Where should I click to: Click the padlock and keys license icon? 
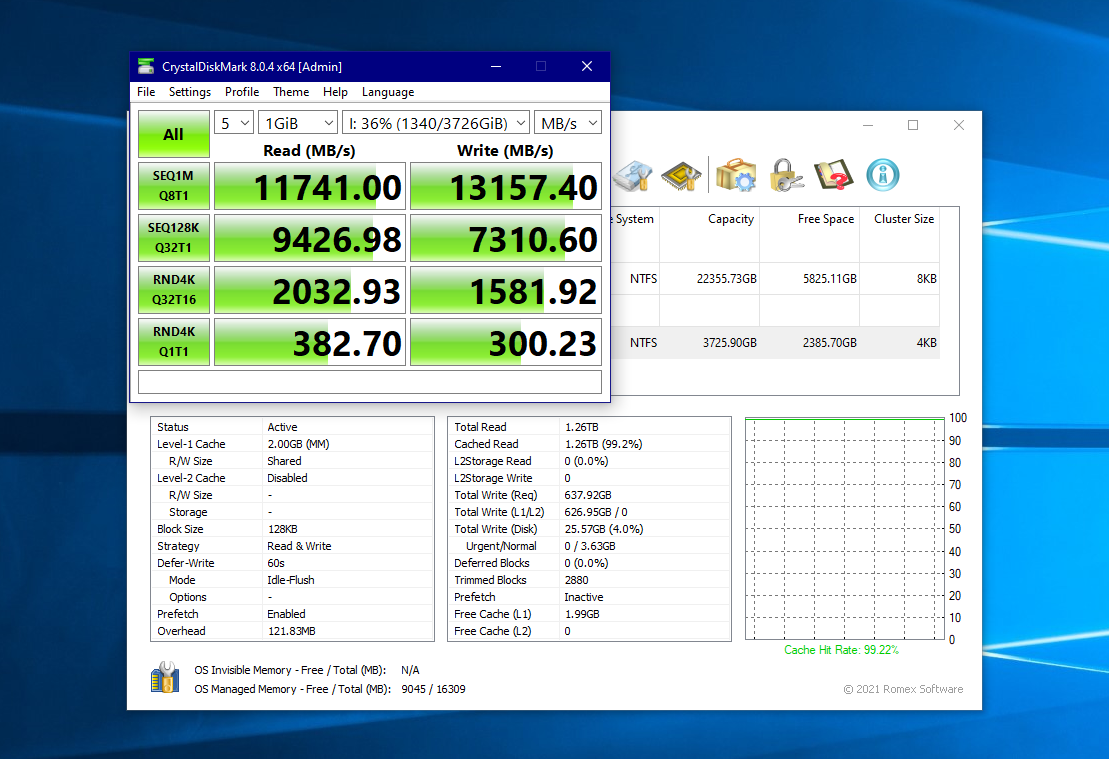click(x=785, y=175)
